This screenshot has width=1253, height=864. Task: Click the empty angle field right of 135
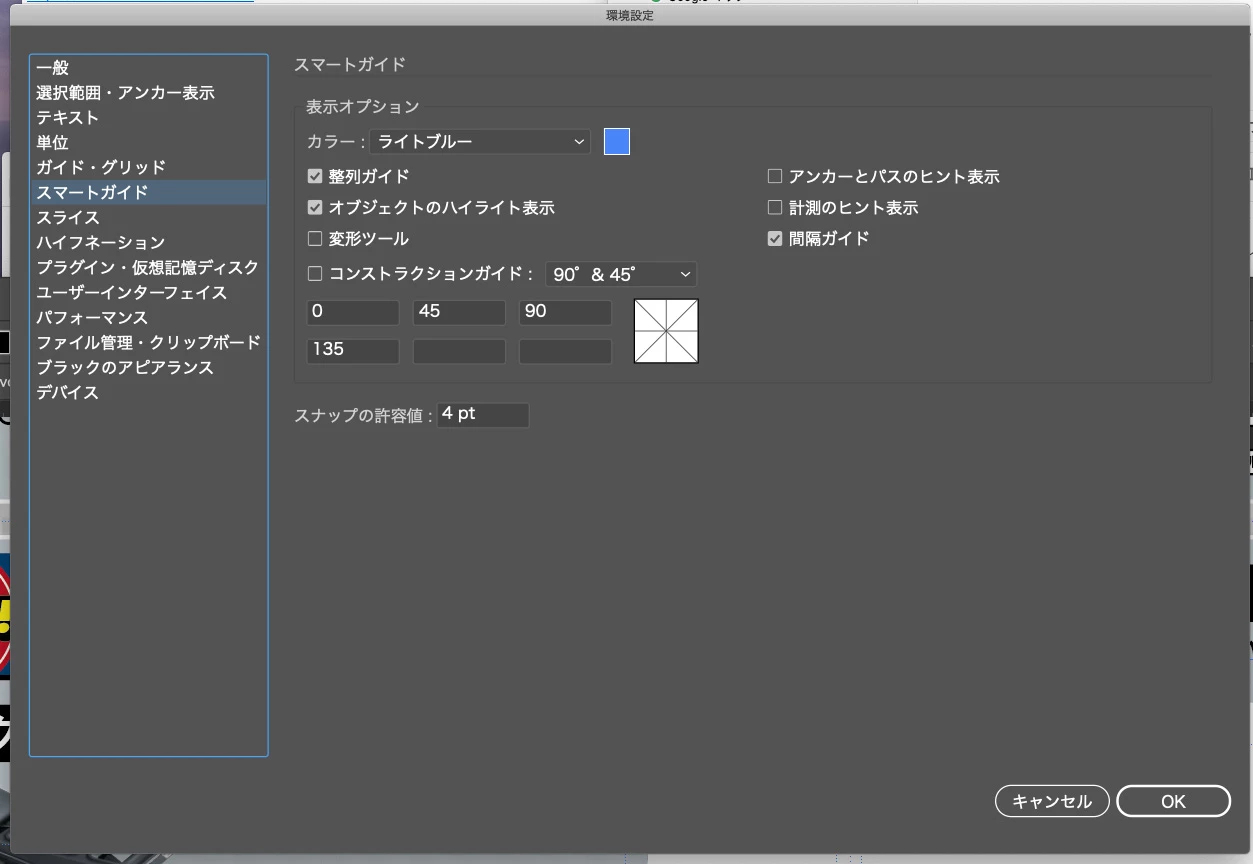click(x=459, y=351)
